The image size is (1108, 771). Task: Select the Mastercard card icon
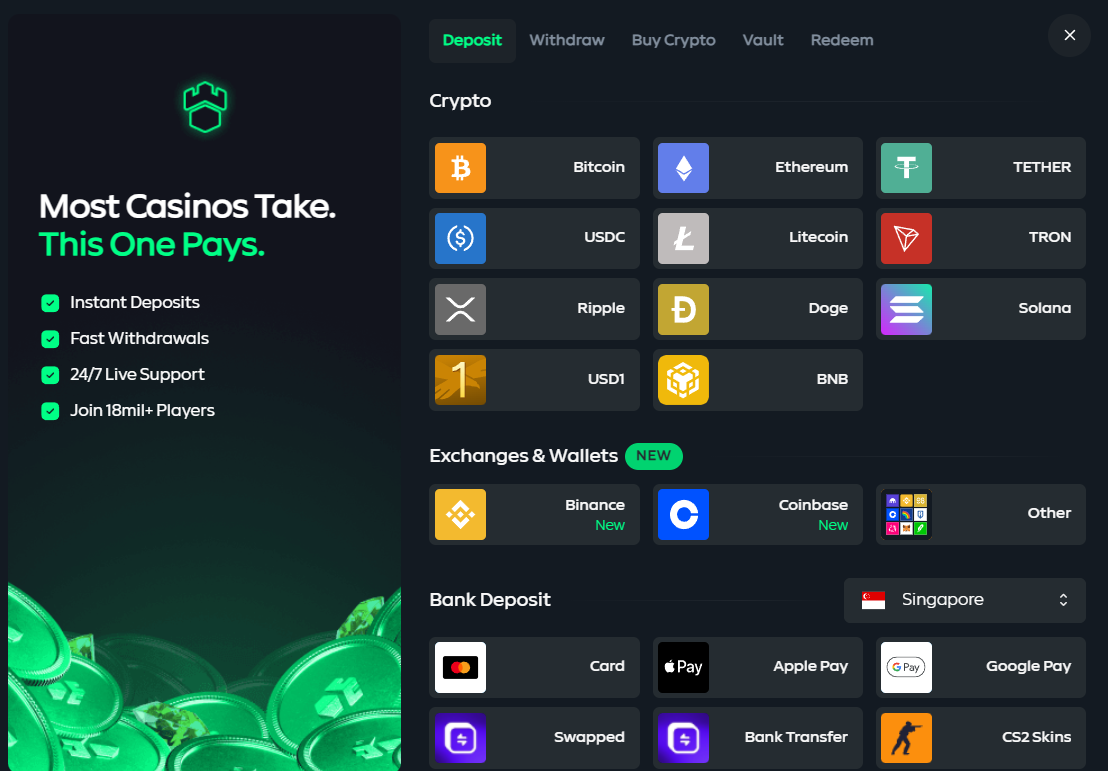pos(460,667)
